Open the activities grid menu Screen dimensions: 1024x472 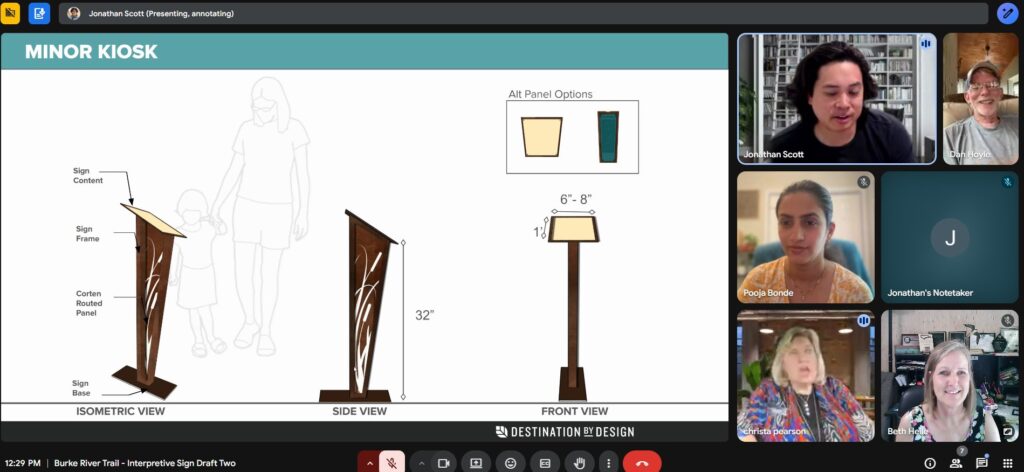pos(1008,463)
